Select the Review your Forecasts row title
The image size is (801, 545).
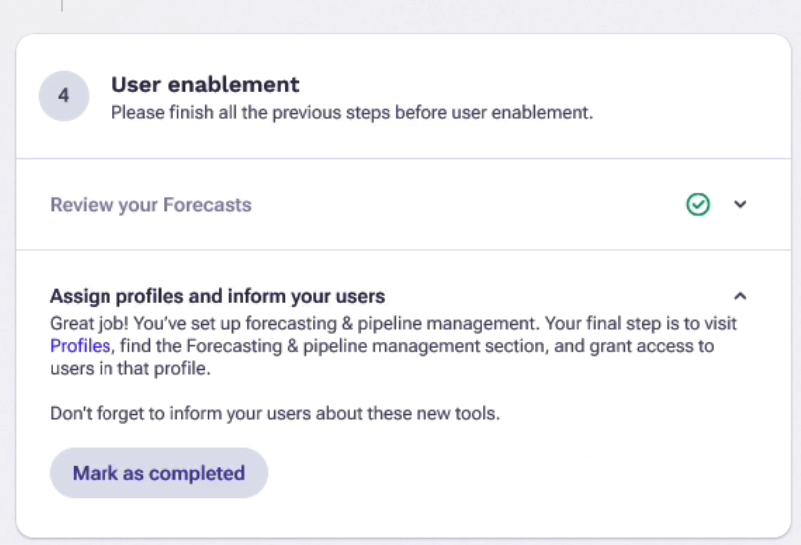[x=151, y=205]
